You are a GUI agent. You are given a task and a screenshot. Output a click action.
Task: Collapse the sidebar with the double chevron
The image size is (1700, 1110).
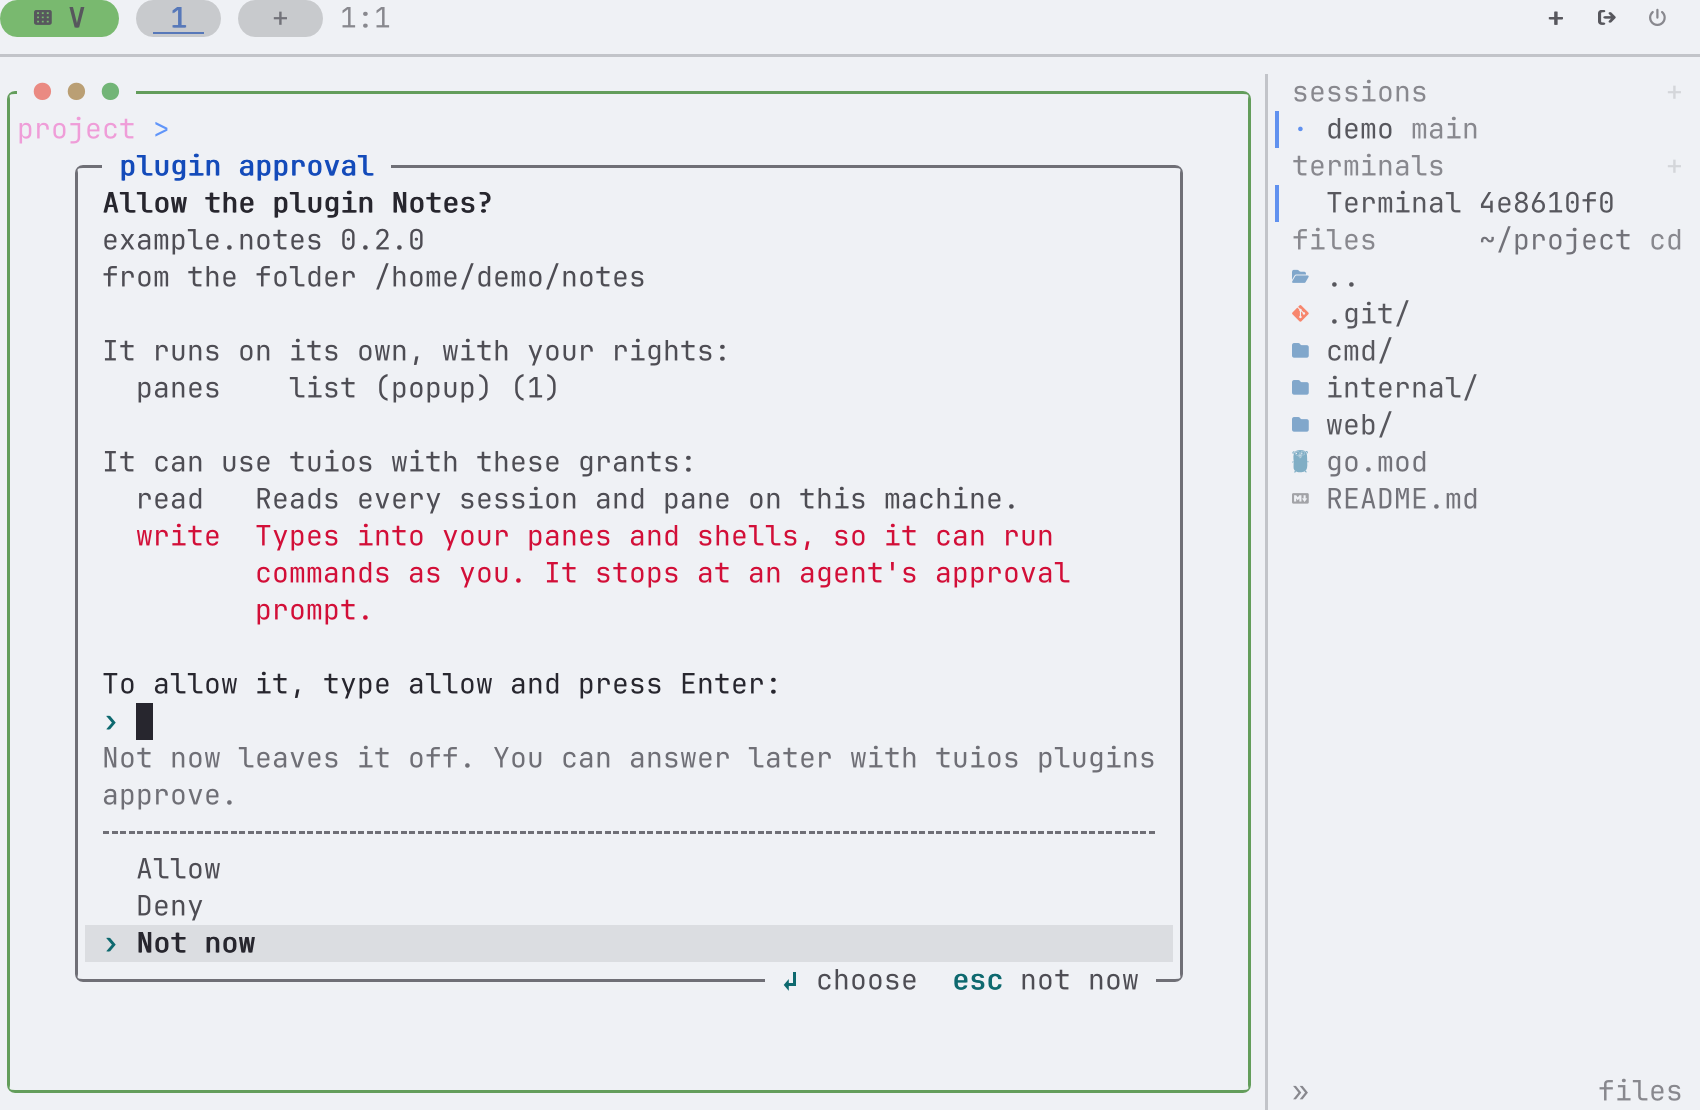pyautogui.click(x=1300, y=1091)
